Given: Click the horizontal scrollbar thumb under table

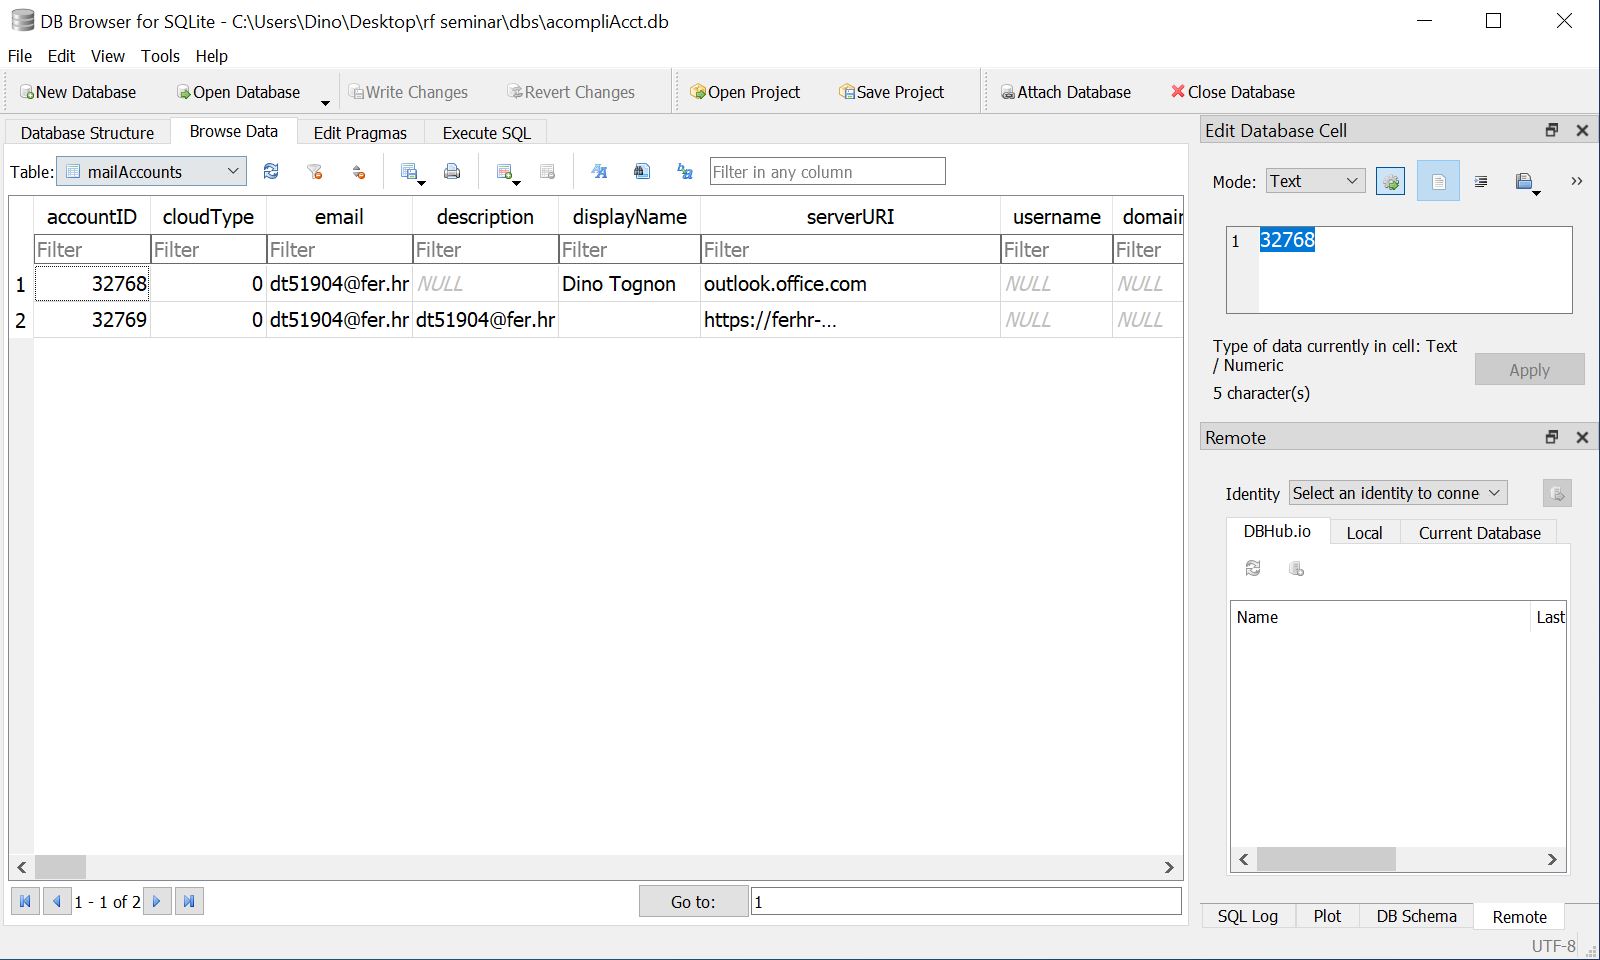Looking at the screenshot, I should 60,867.
